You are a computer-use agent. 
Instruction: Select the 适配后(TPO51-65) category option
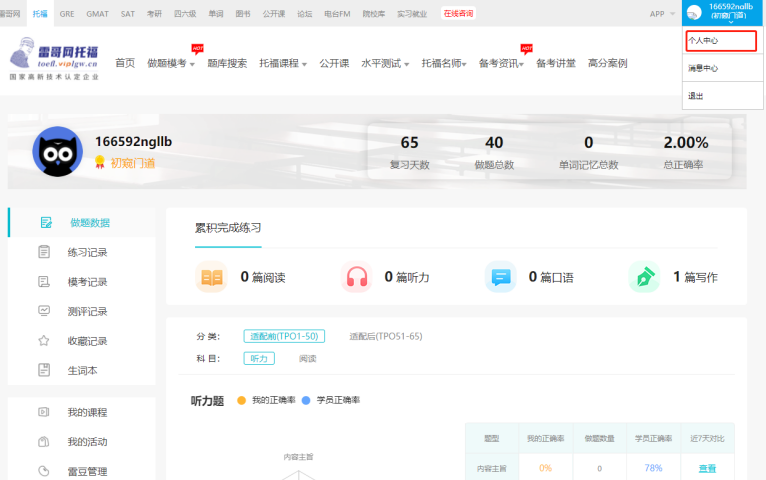click(x=386, y=336)
